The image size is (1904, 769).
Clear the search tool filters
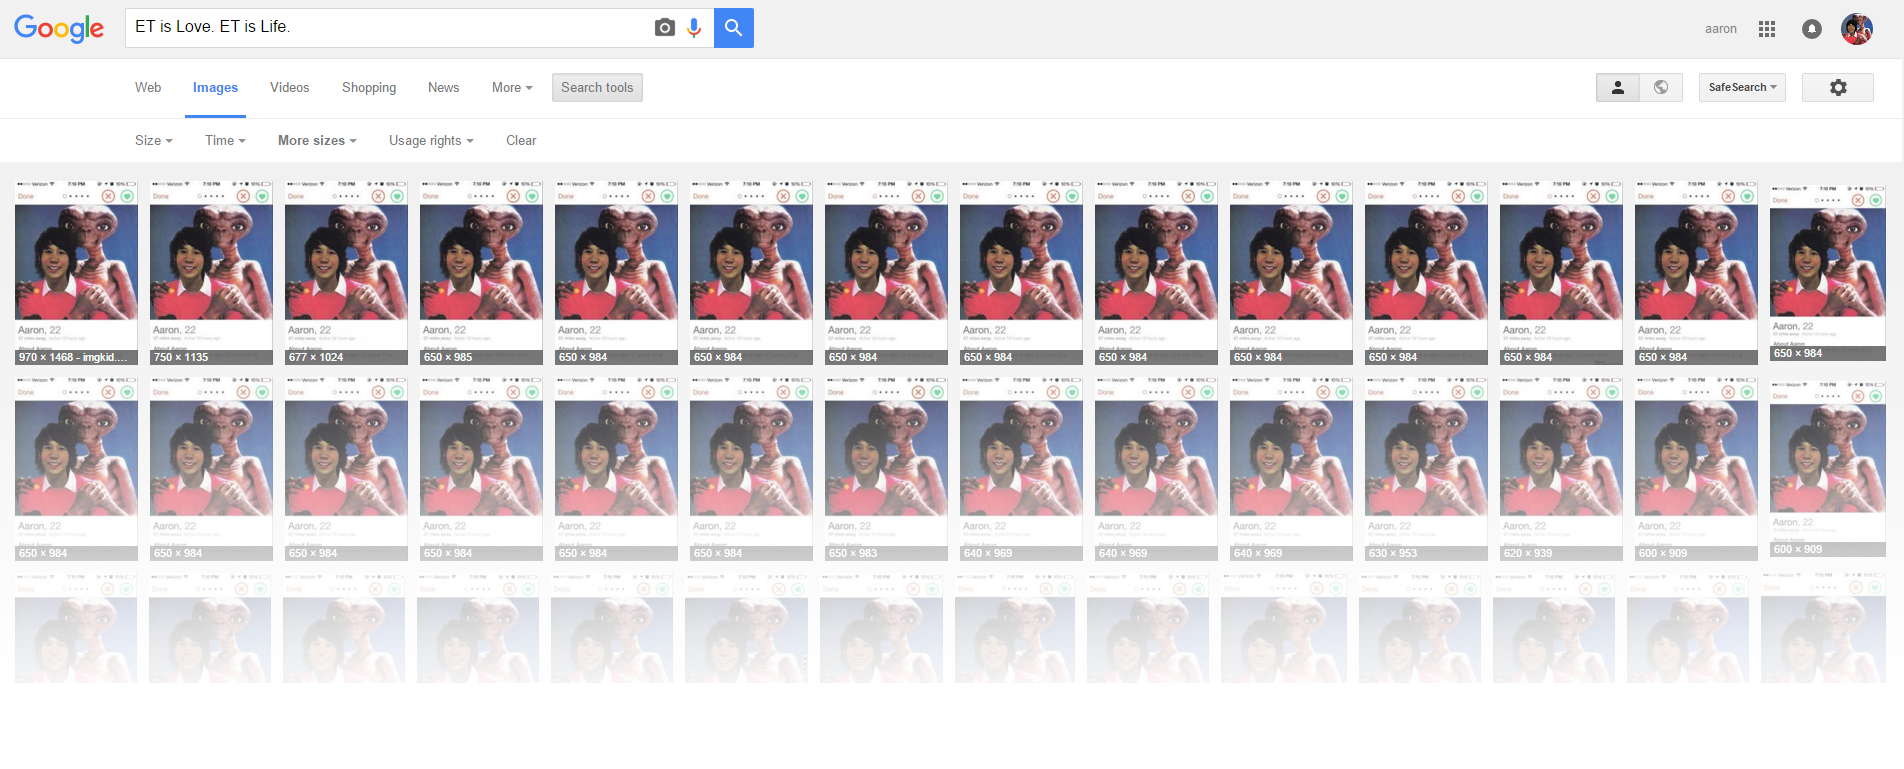pos(521,140)
